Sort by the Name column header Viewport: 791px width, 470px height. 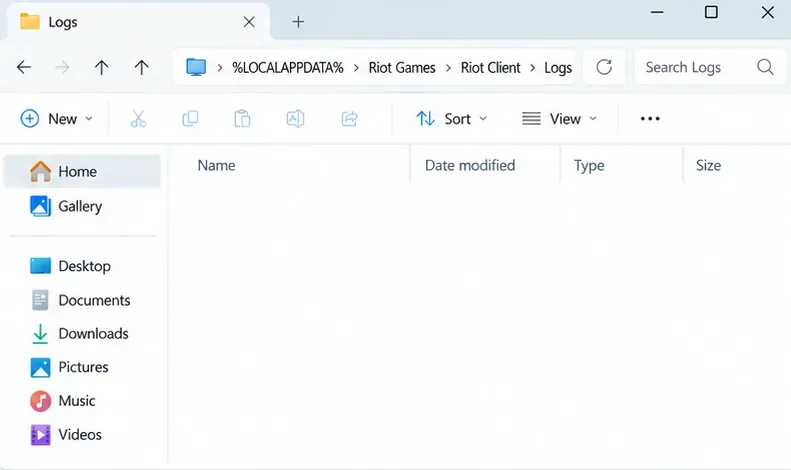pyautogui.click(x=216, y=165)
